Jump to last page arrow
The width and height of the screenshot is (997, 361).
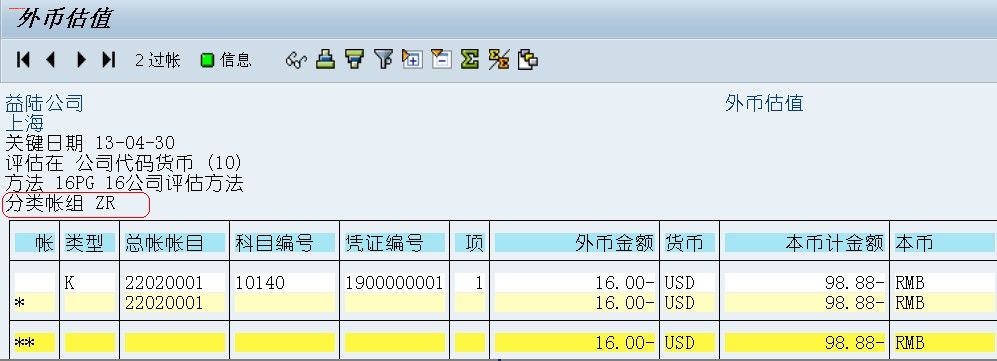click(x=109, y=60)
